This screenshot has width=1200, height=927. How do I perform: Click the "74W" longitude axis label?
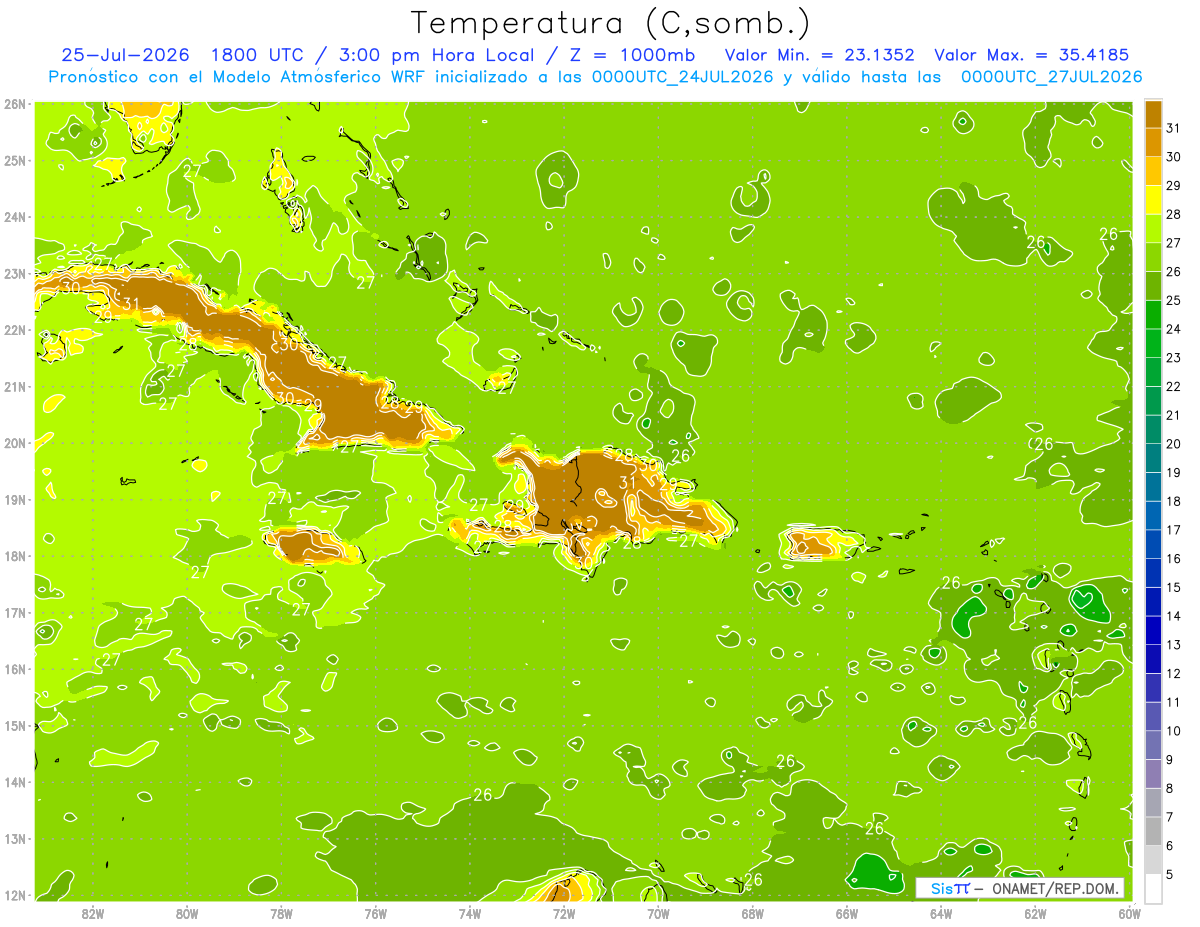pos(469,914)
